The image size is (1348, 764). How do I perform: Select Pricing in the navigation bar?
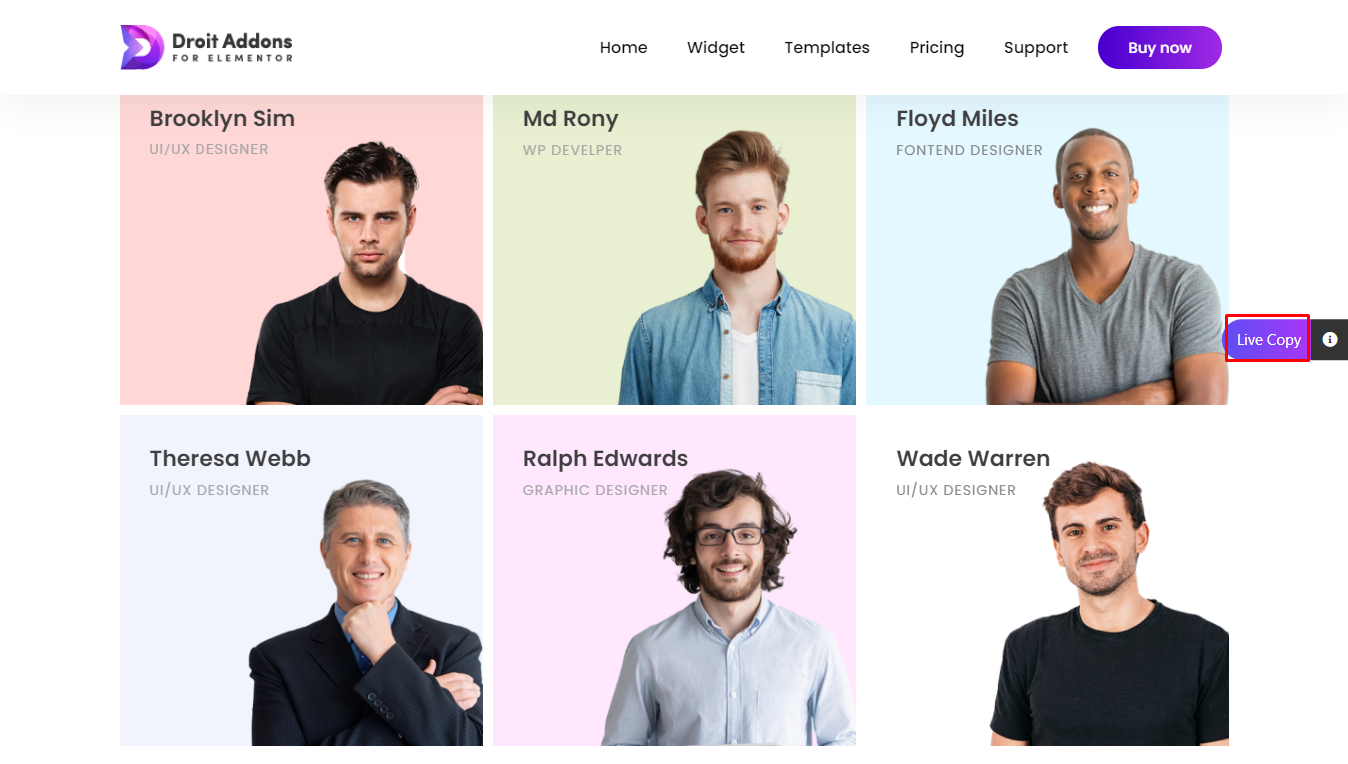pos(937,48)
